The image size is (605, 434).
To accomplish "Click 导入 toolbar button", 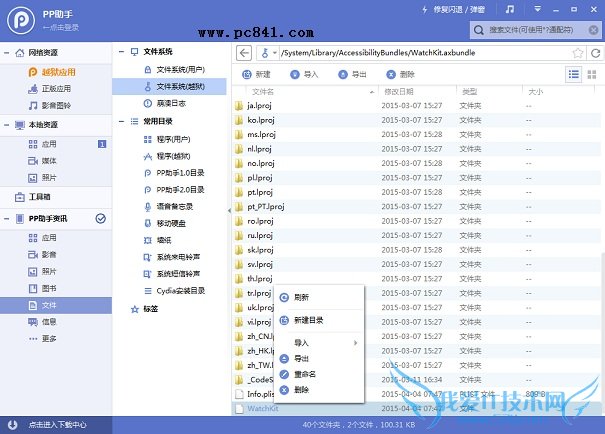I will pyautogui.click(x=304, y=74).
